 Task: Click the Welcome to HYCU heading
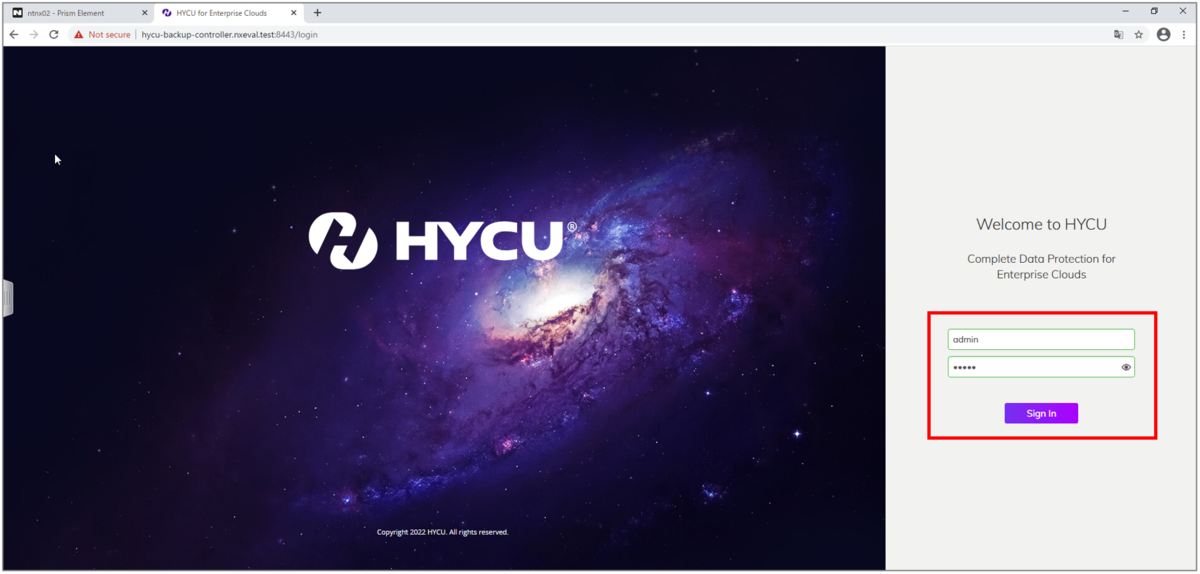pyautogui.click(x=1041, y=224)
